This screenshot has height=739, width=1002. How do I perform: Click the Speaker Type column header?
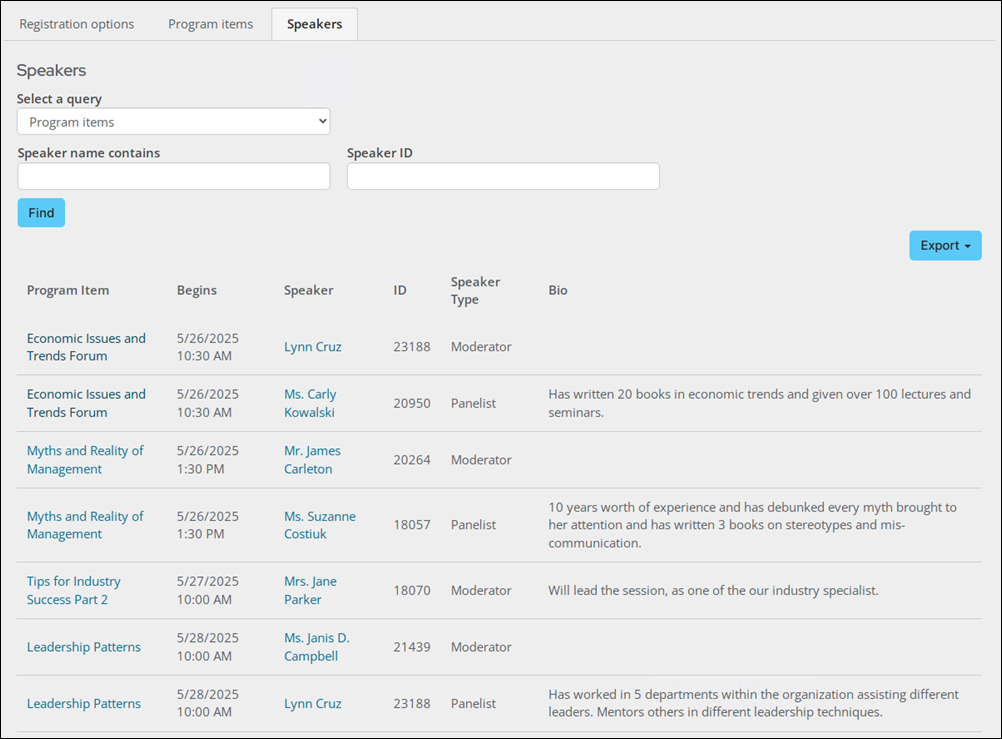pyautogui.click(x=475, y=290)
